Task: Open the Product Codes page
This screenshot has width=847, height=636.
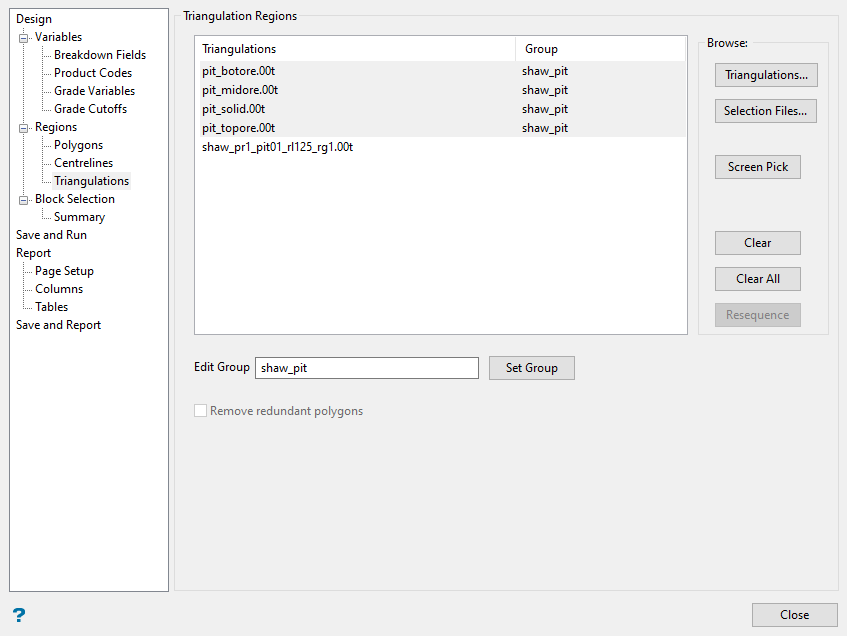Action: coord(93,72)
